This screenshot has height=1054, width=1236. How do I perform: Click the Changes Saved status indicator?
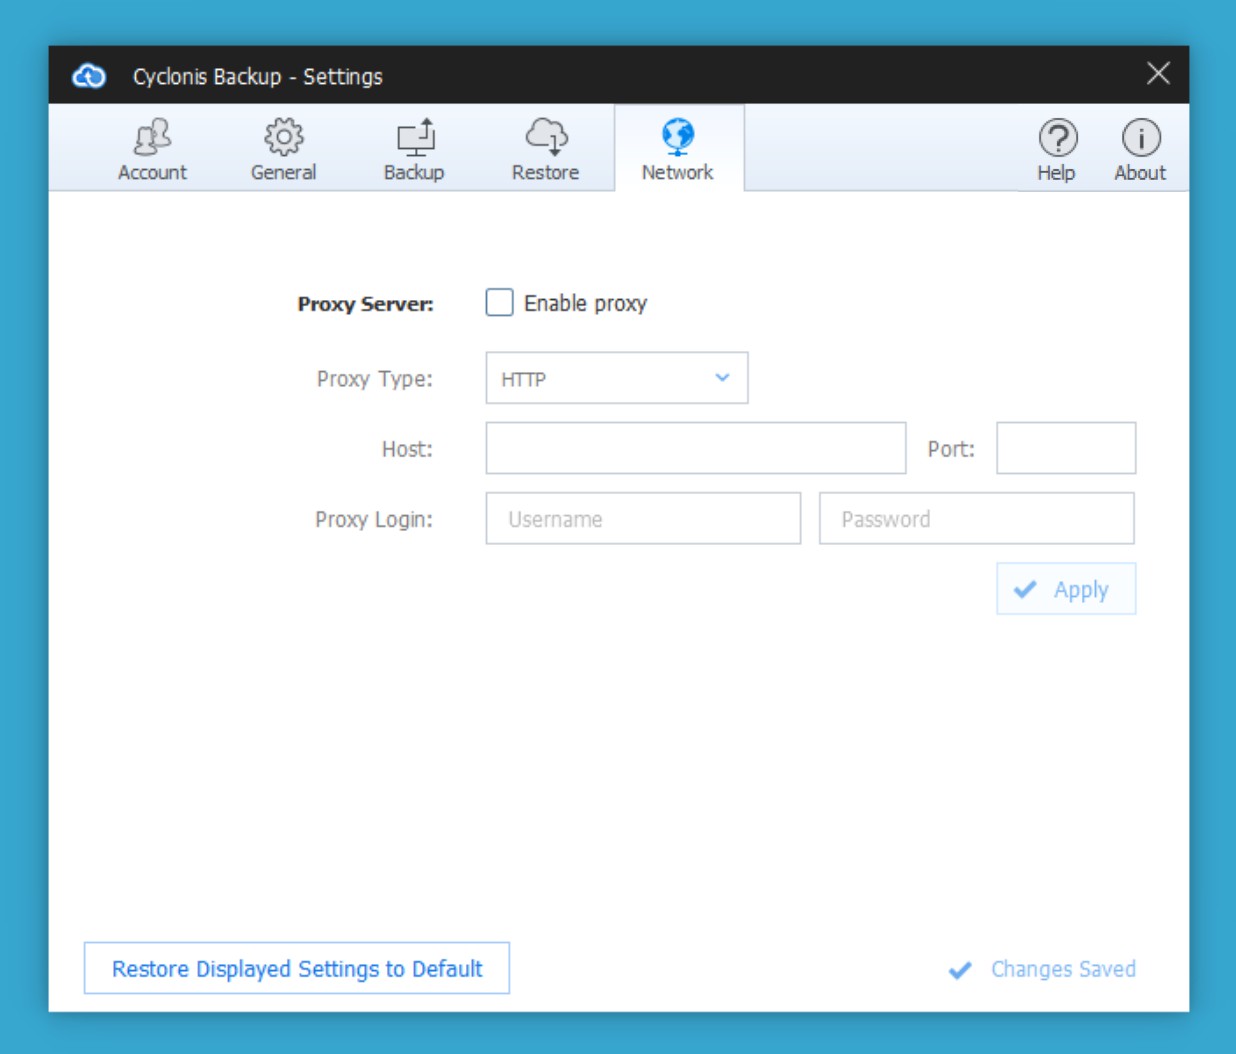pos(1042,969)
